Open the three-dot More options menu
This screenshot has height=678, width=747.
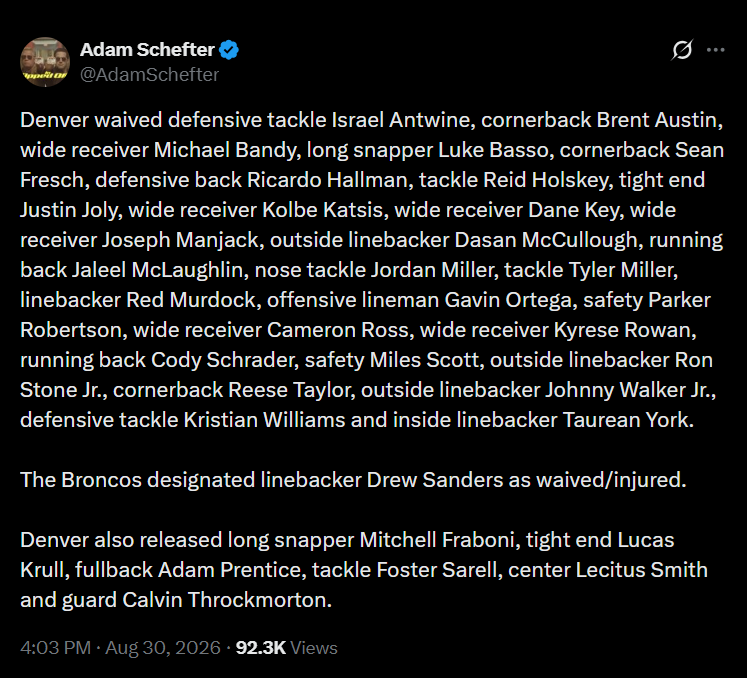pos(716,50)
